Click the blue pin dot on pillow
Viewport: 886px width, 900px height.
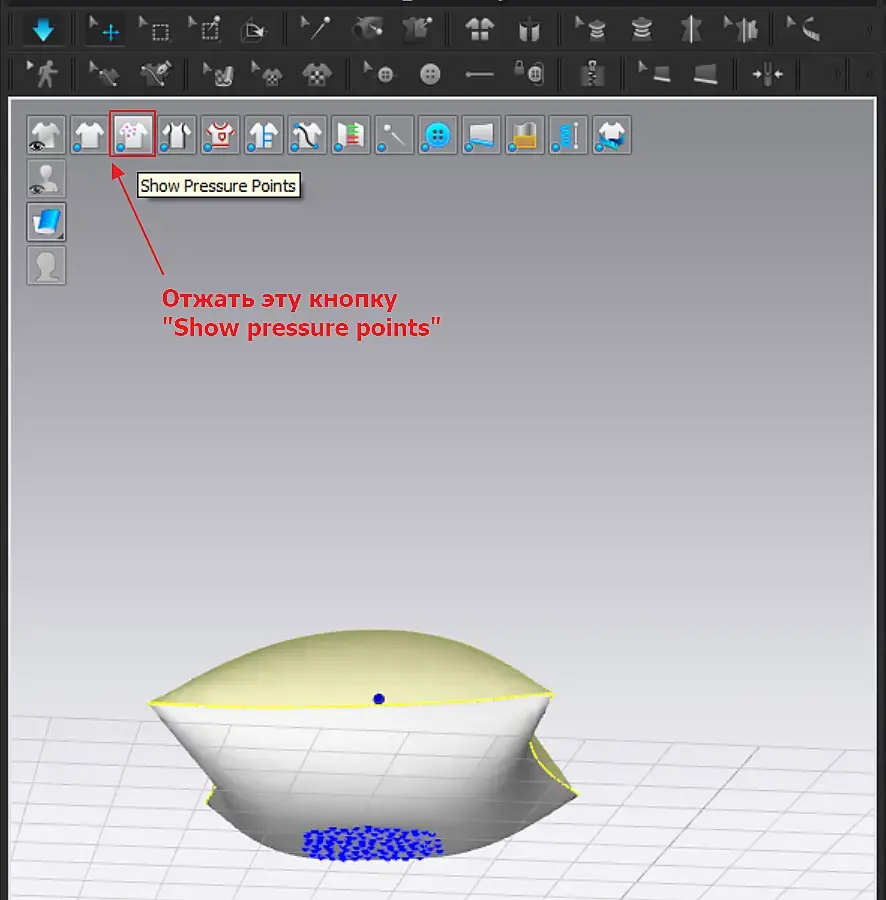379,699
